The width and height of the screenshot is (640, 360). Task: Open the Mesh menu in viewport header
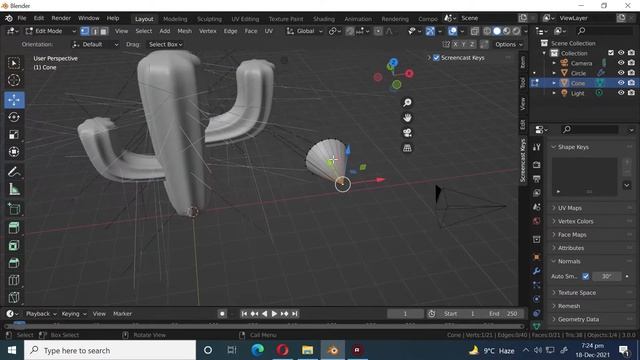coord(184,31)
